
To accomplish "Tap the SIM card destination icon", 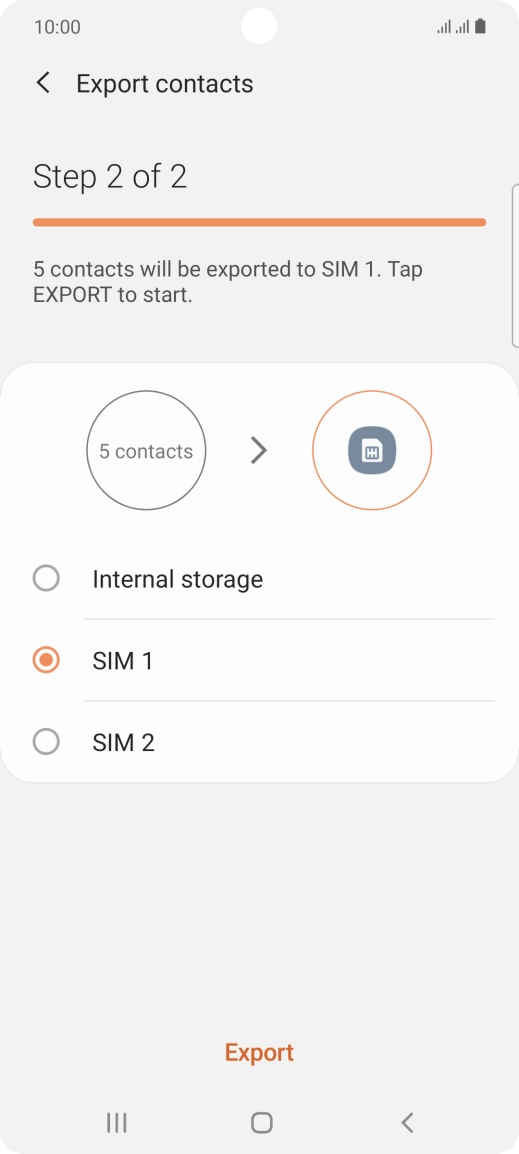I will [372, 450].
